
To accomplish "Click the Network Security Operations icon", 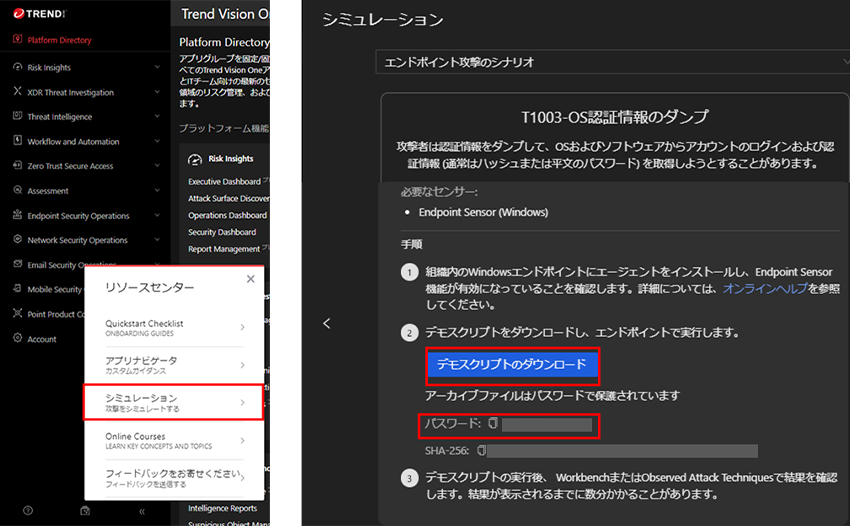I will pos(17,239).
